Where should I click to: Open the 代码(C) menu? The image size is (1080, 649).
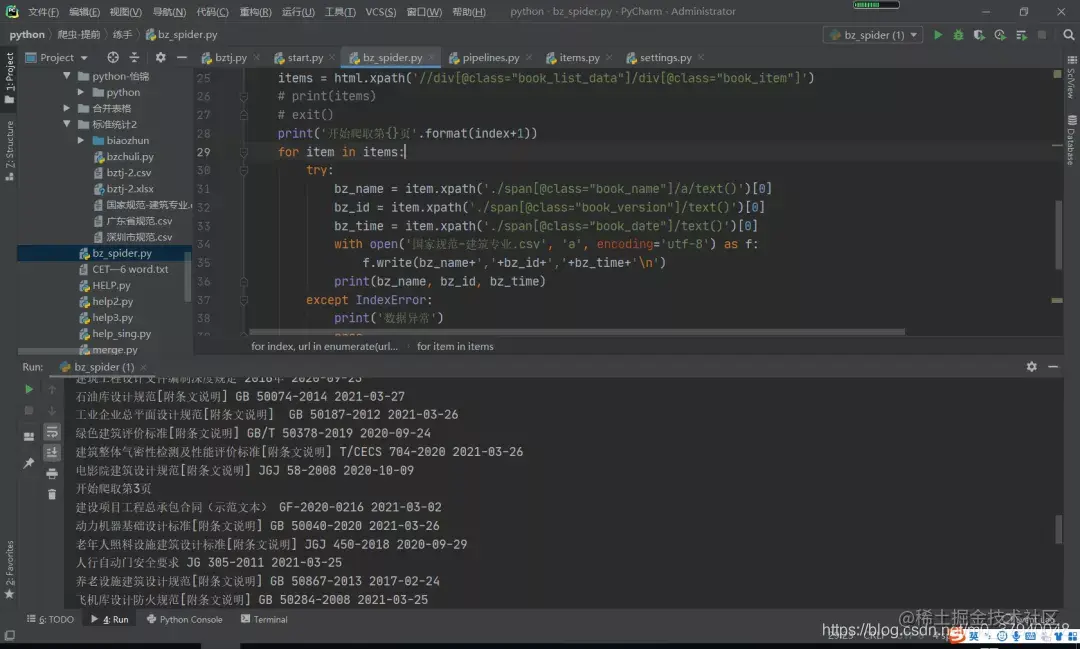pos(212,12)
